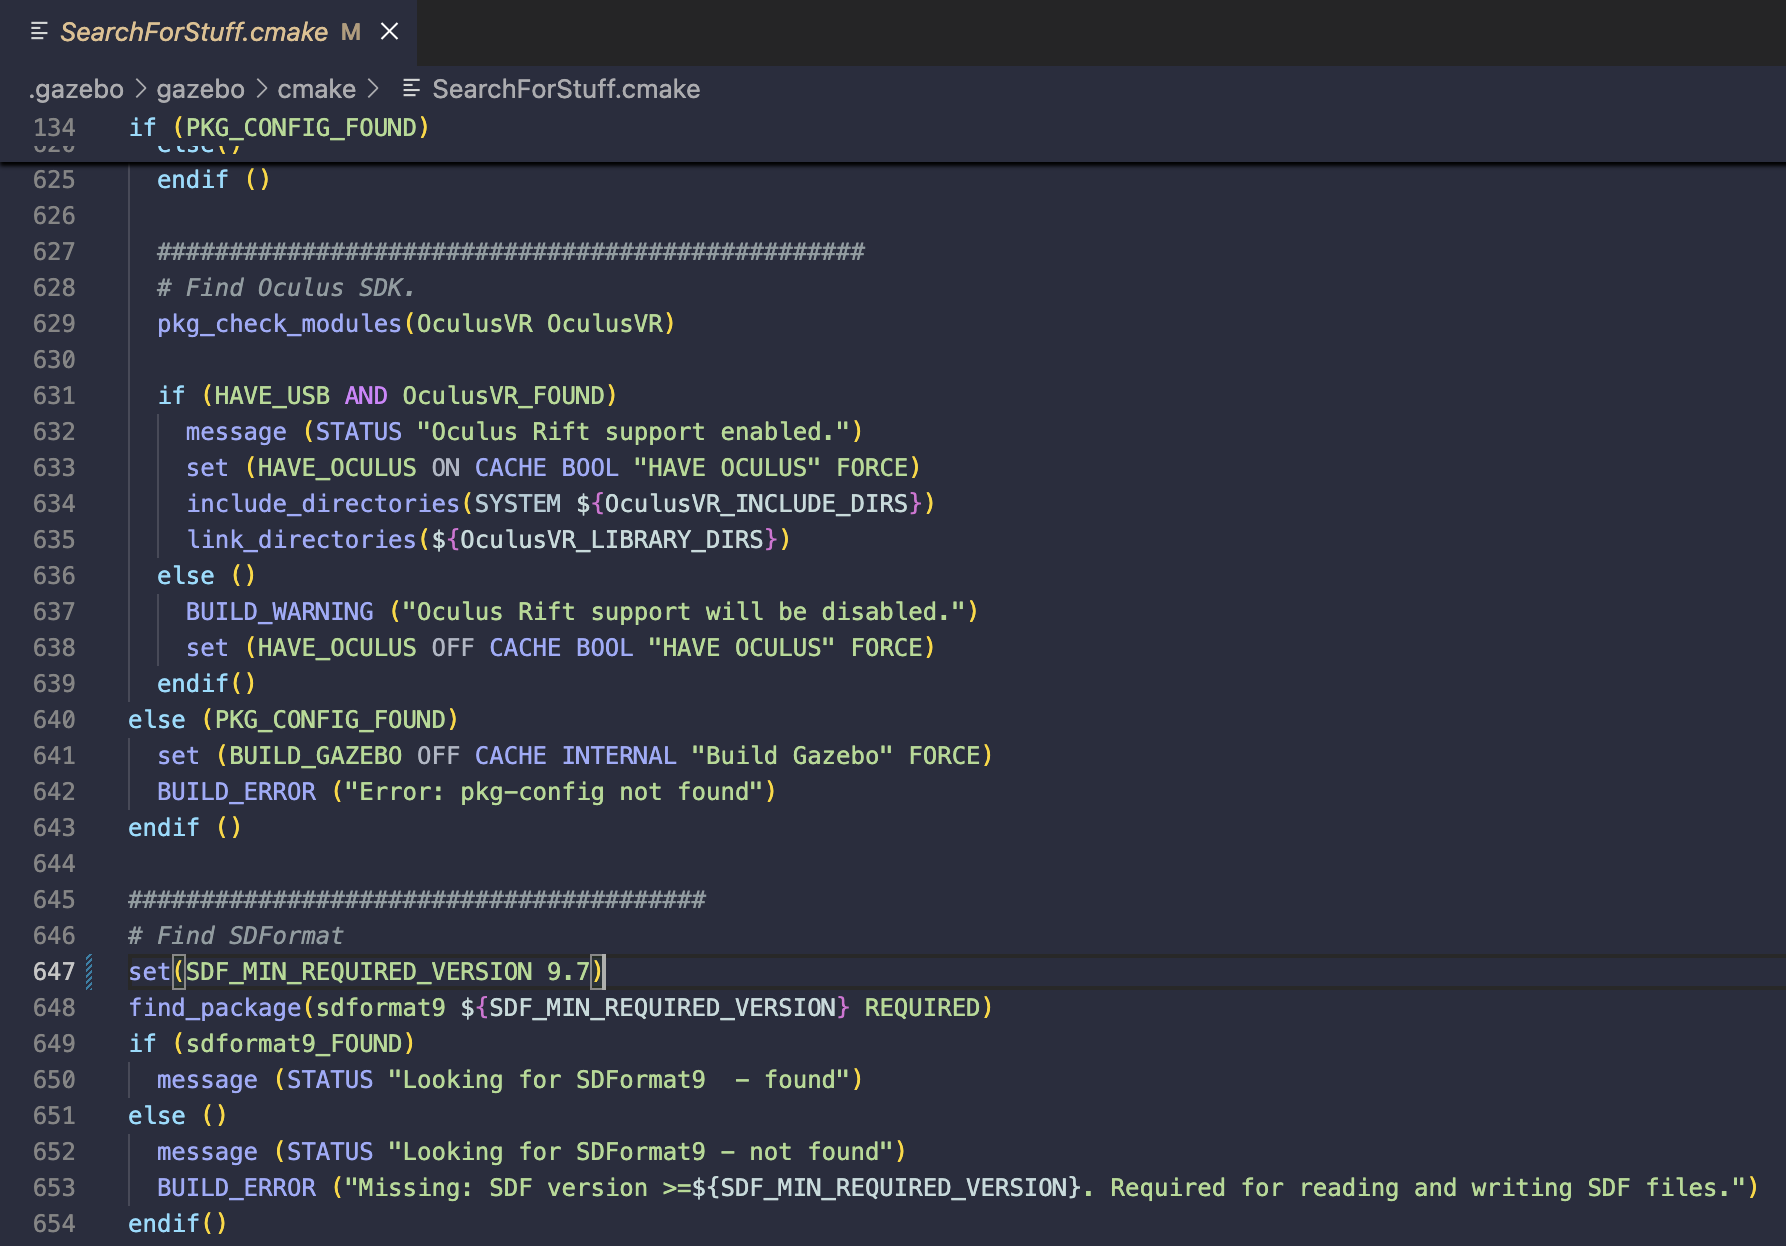Click the file icon in the editor tab
This screenshot has height=1246, width=1786.
click(x=40, y=32)
